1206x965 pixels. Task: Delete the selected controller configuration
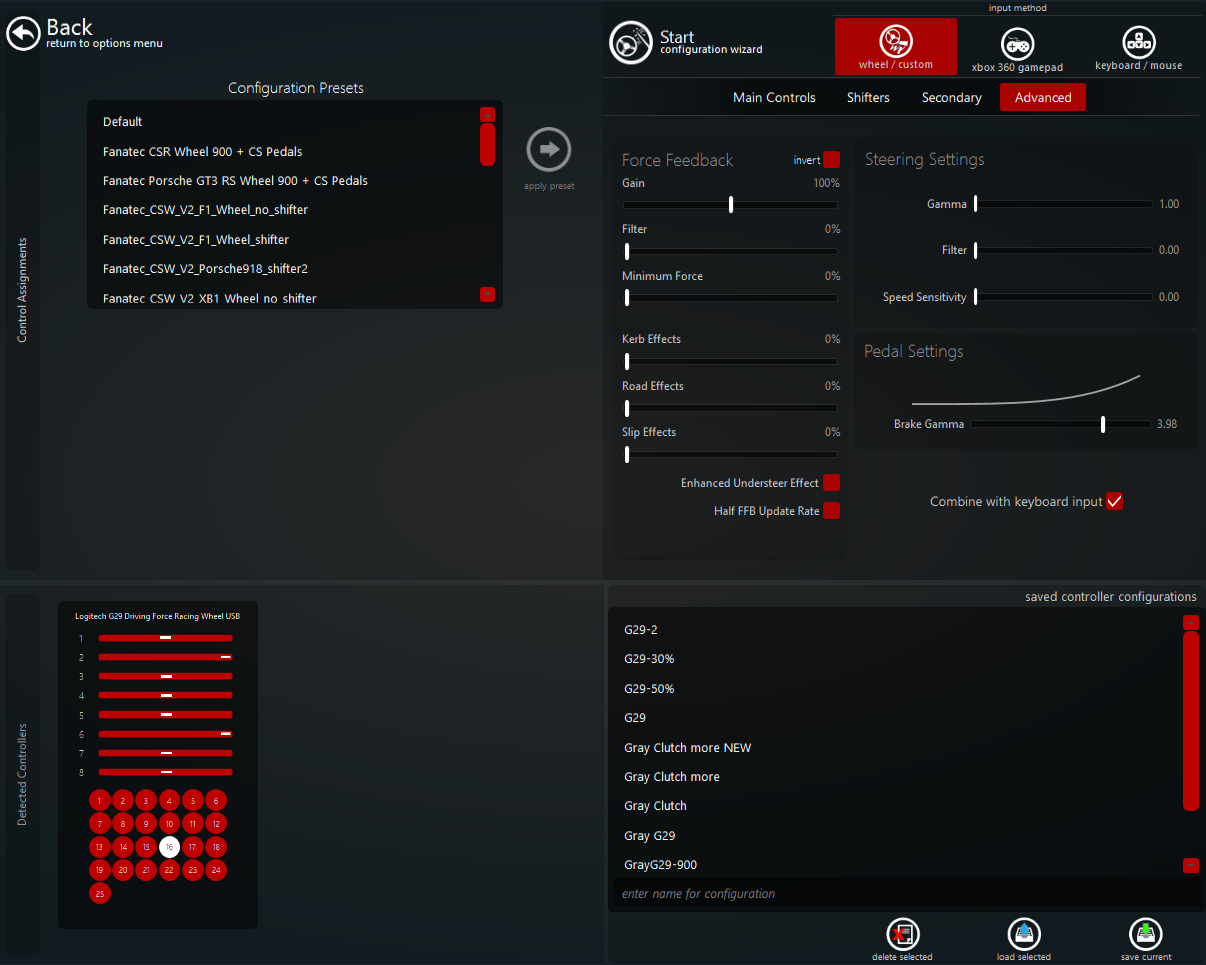[902, 935]
